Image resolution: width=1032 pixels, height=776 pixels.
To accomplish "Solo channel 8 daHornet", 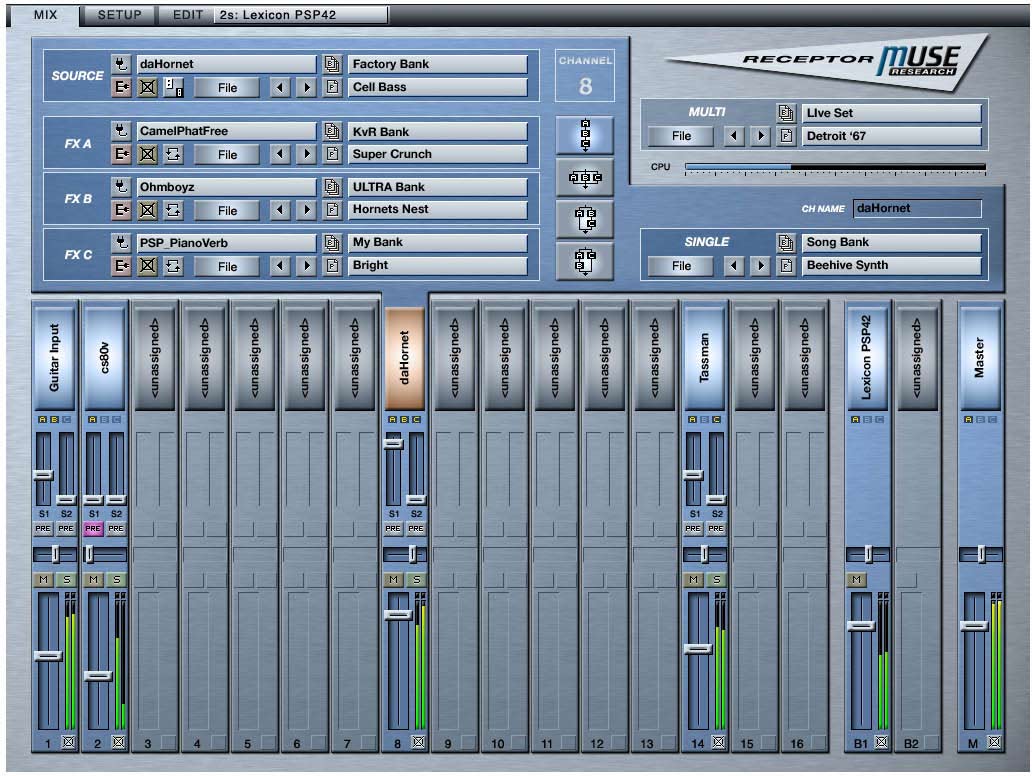I will point(416,580).
